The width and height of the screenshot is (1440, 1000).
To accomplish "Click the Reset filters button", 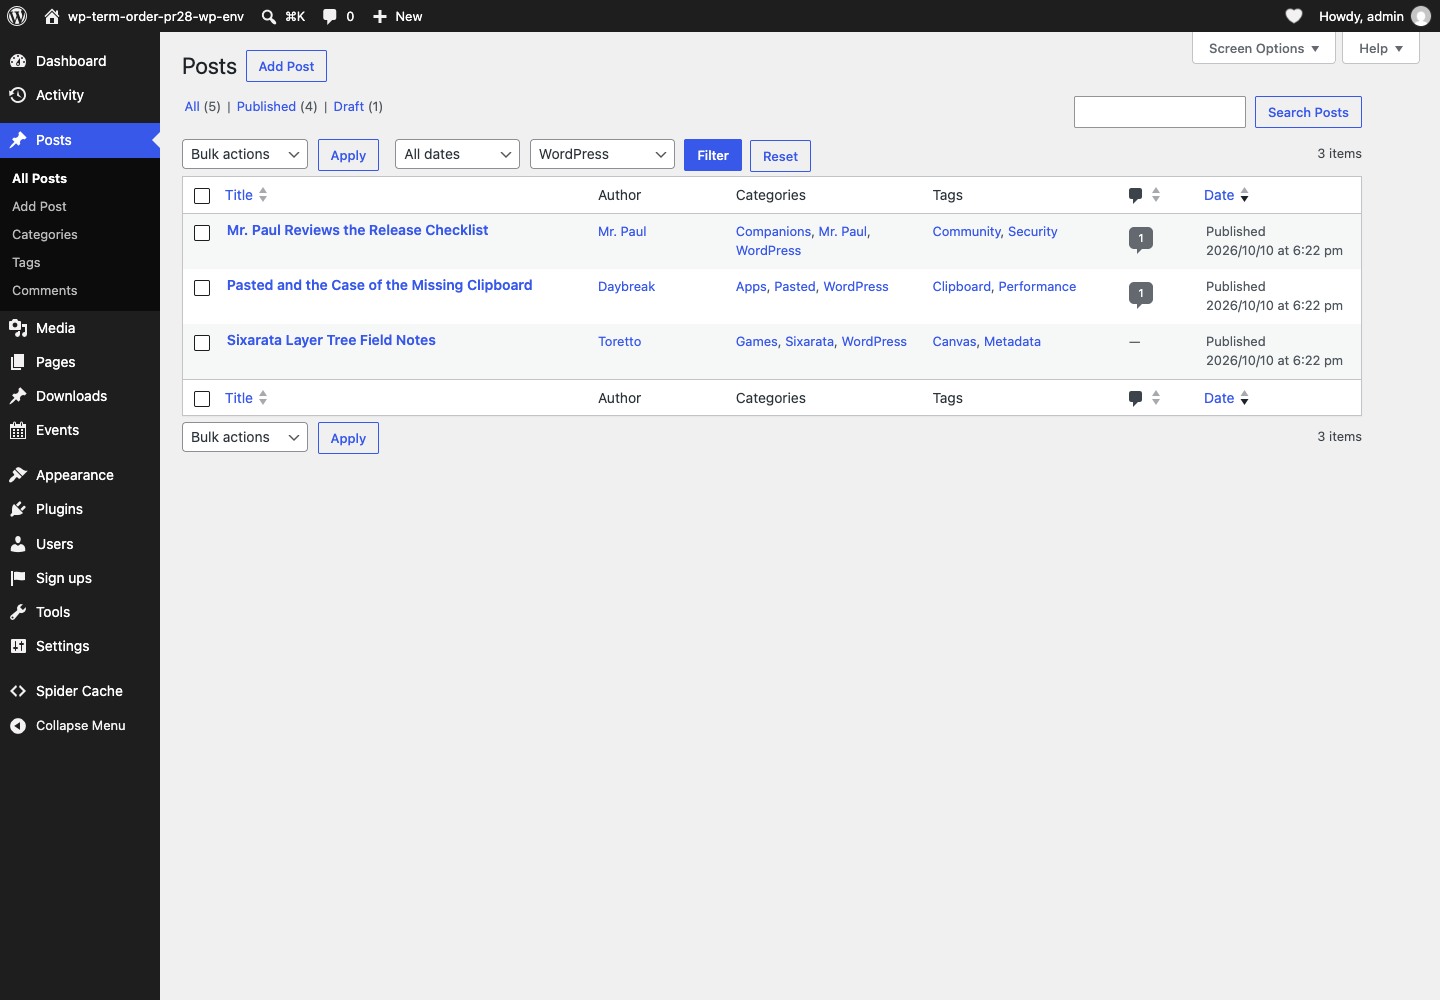I will click(x=780, y=156).
